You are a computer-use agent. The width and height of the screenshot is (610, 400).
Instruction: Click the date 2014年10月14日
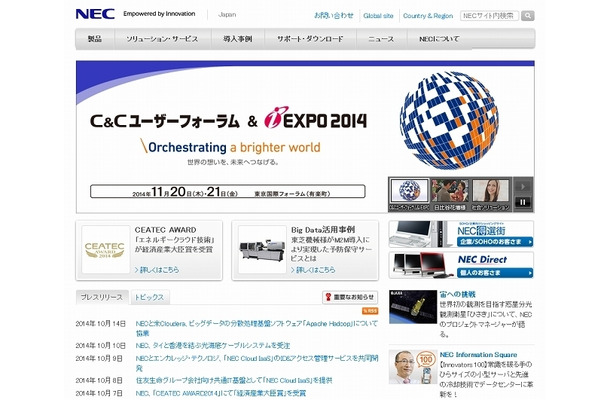click(x=101, y=323)
